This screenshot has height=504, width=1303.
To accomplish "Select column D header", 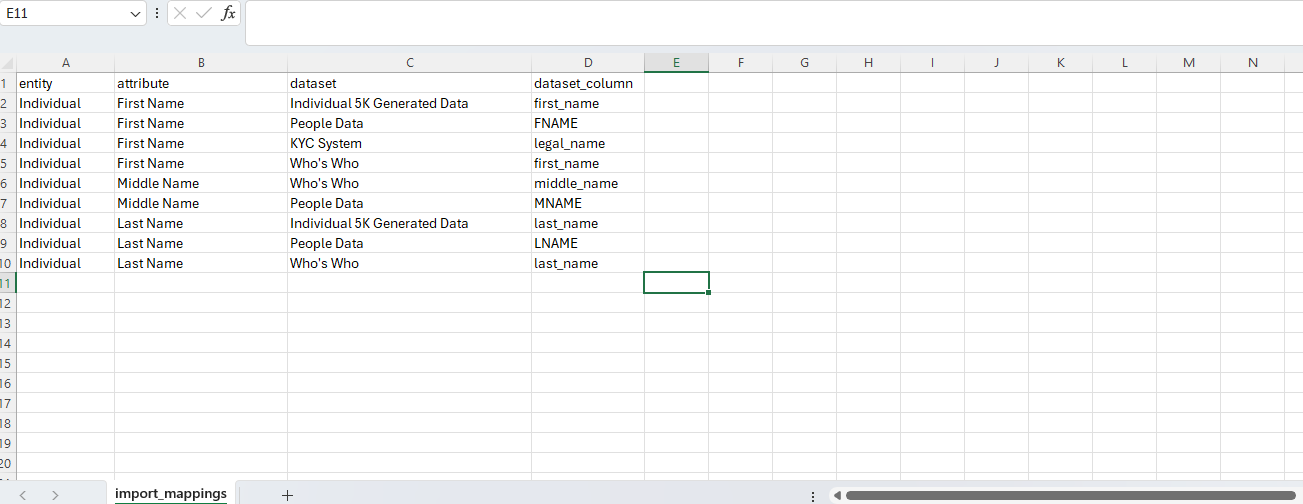I will tap(588, 63).
